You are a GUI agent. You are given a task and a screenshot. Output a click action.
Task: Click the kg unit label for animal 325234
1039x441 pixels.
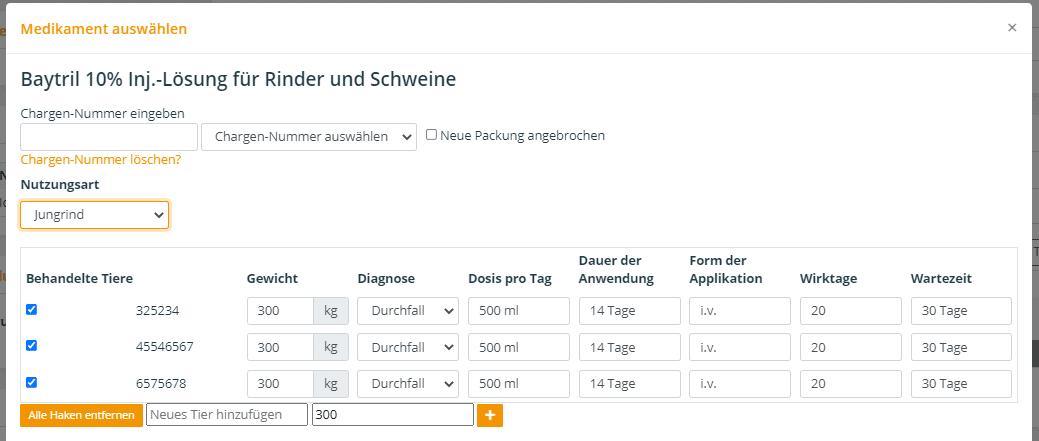(331, 311)
